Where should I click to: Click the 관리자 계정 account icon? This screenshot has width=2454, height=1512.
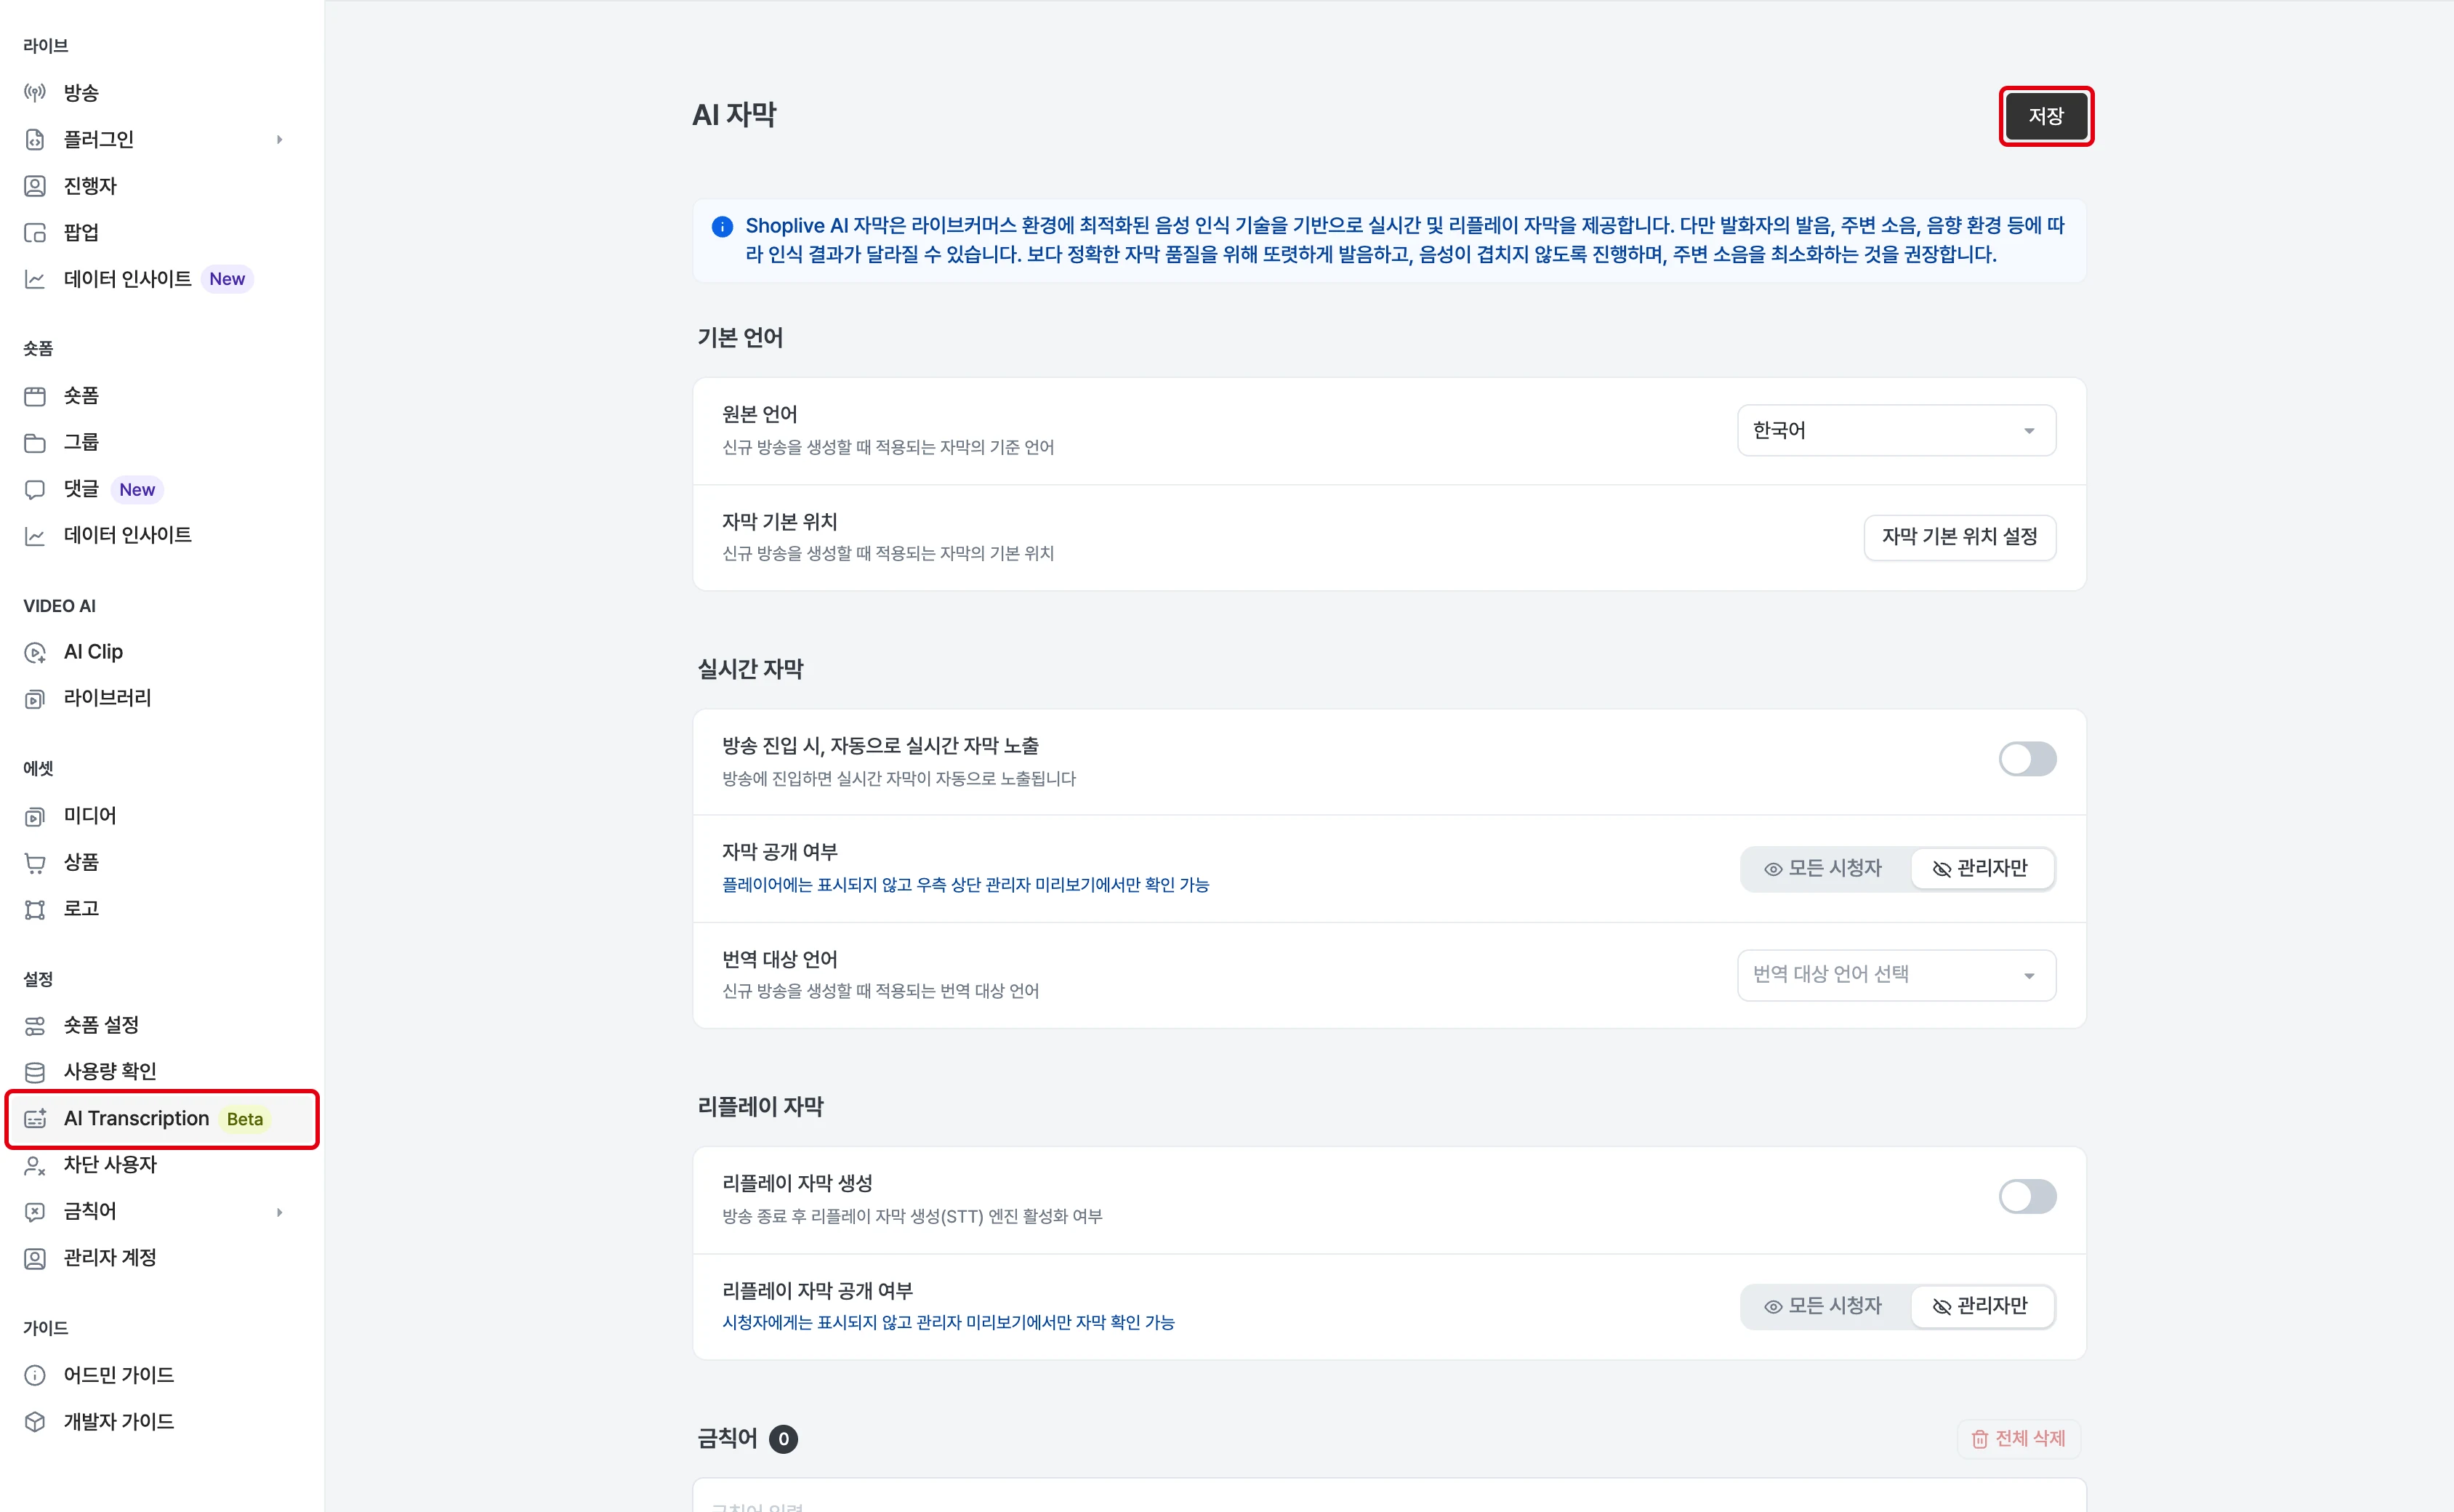click(35, 1258)
